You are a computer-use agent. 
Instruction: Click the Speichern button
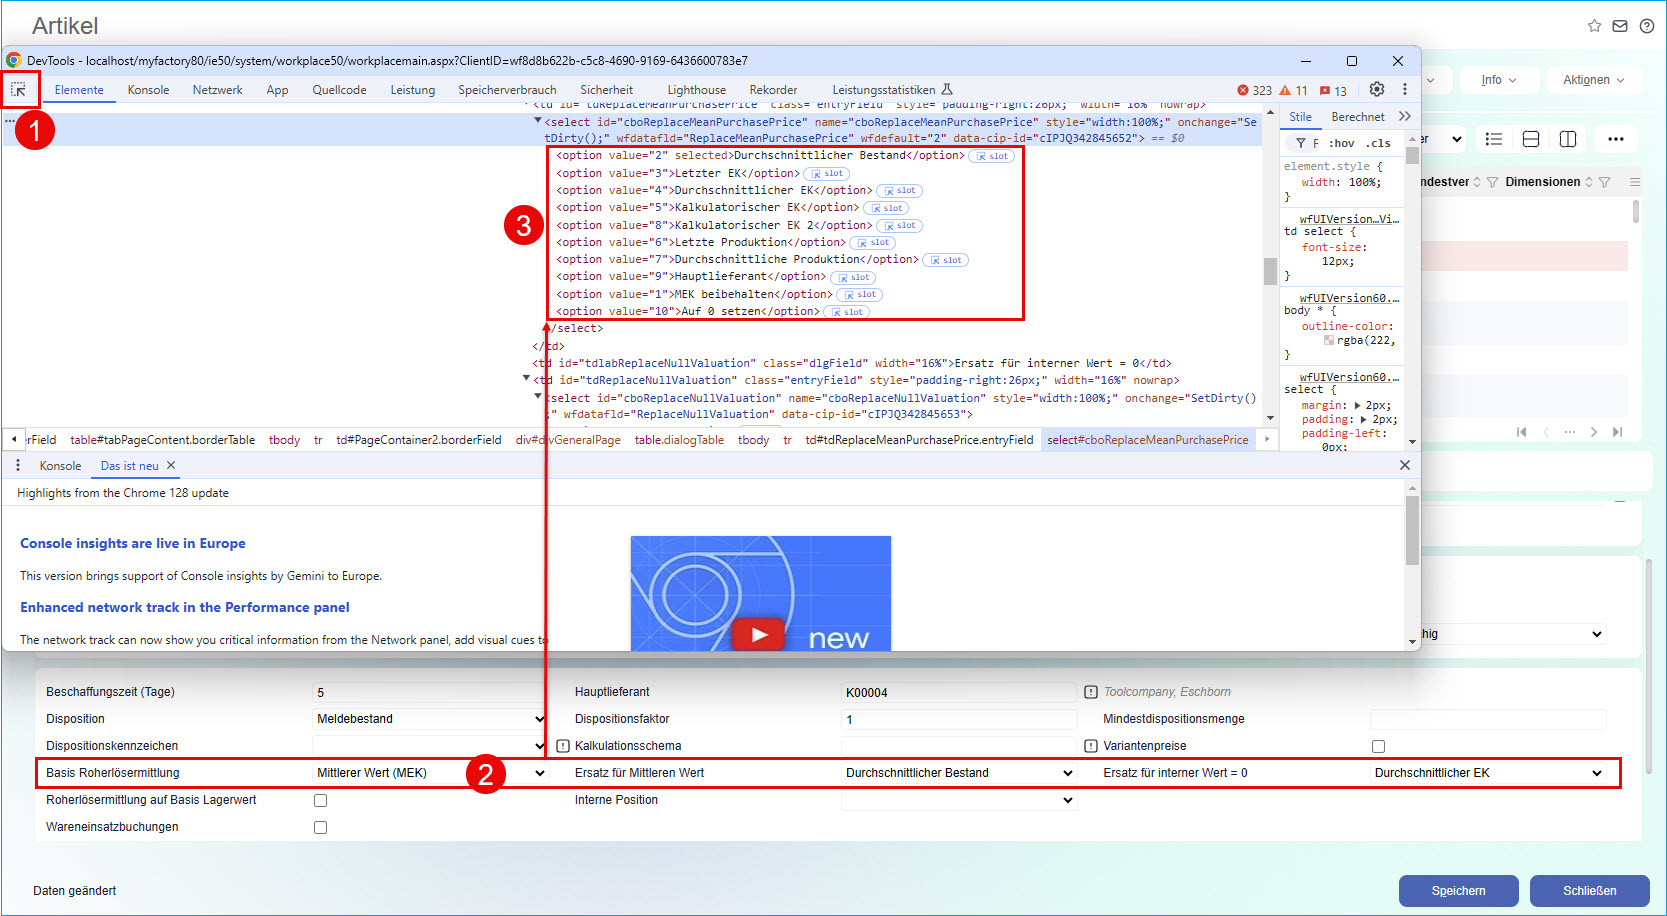(x=1458, y=890)
